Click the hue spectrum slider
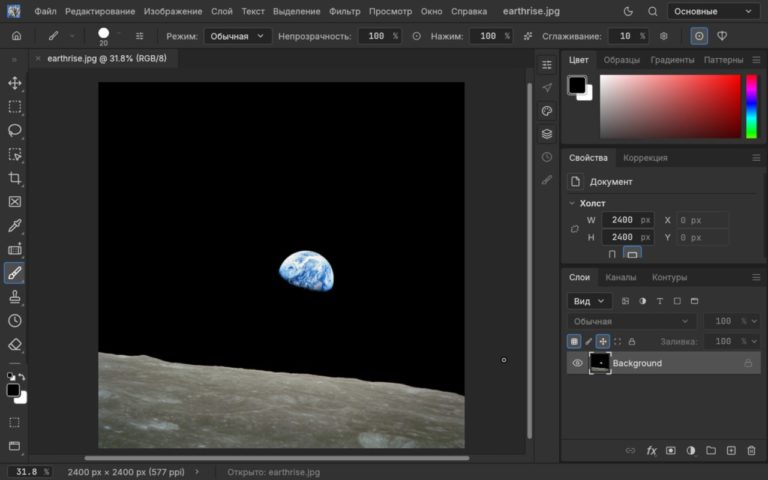 [751, 106]
